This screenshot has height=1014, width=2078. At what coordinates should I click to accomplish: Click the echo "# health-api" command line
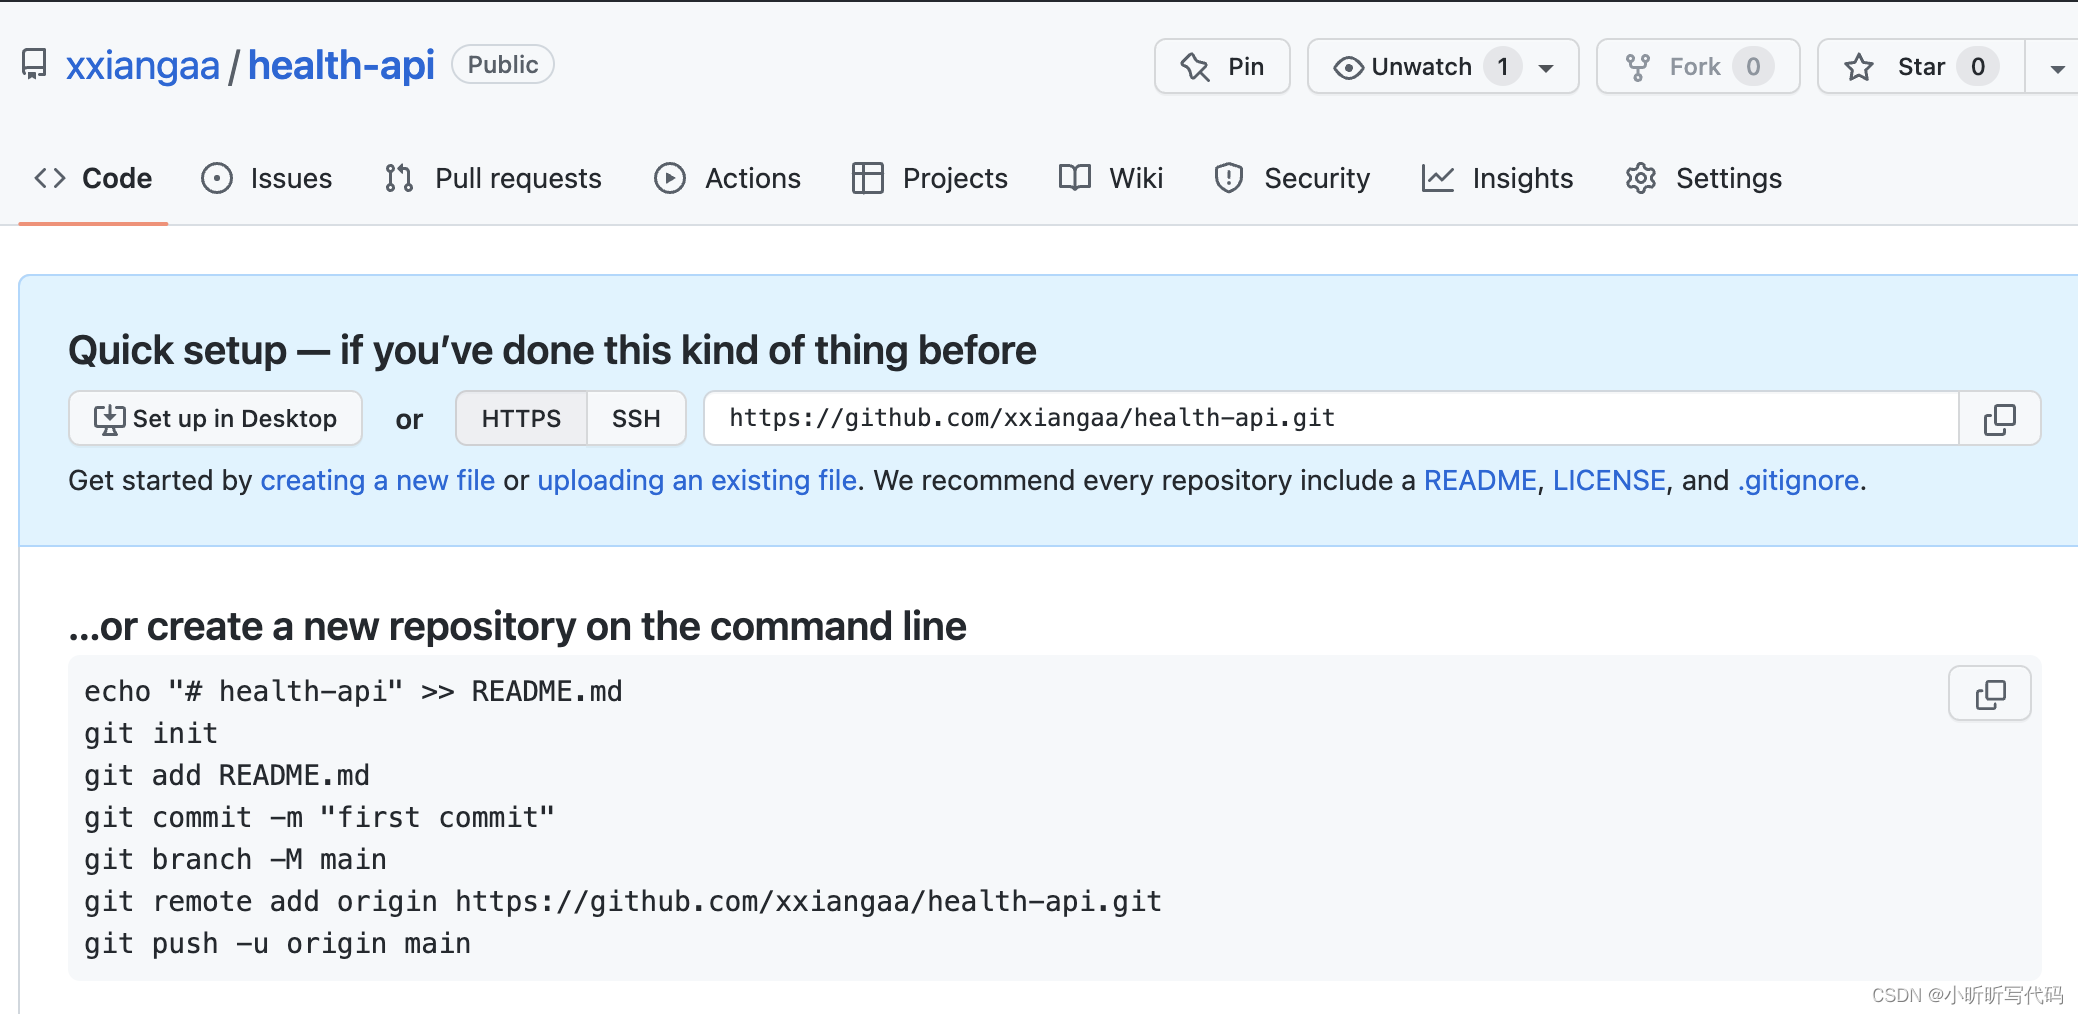353,691
